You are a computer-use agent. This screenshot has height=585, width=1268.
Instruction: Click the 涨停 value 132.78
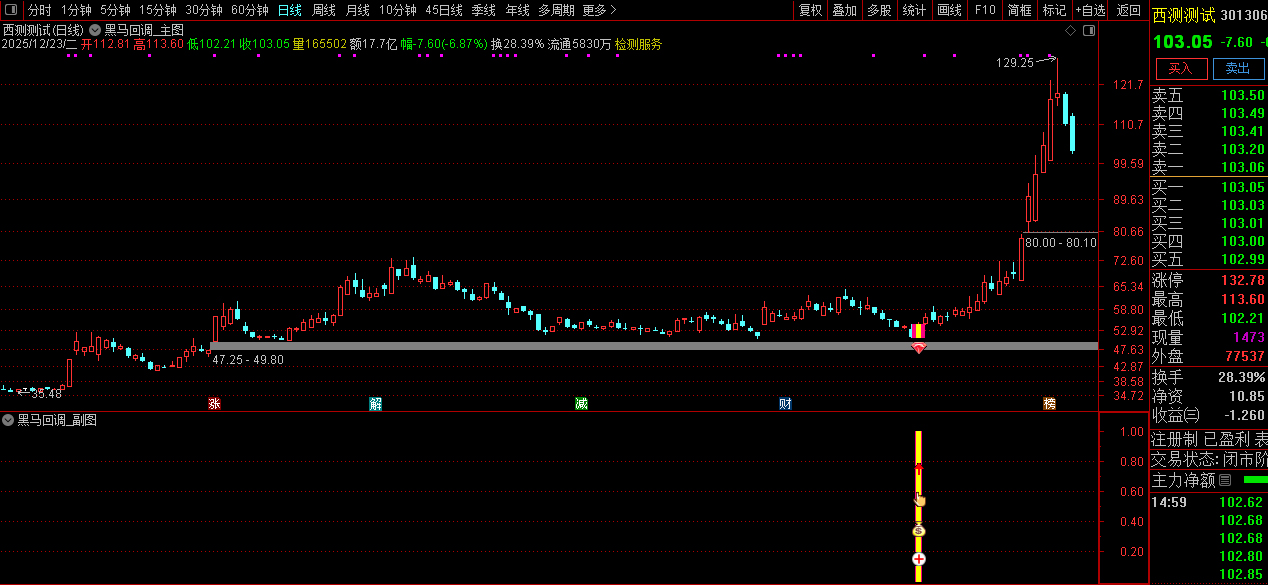click(1242, 280)
